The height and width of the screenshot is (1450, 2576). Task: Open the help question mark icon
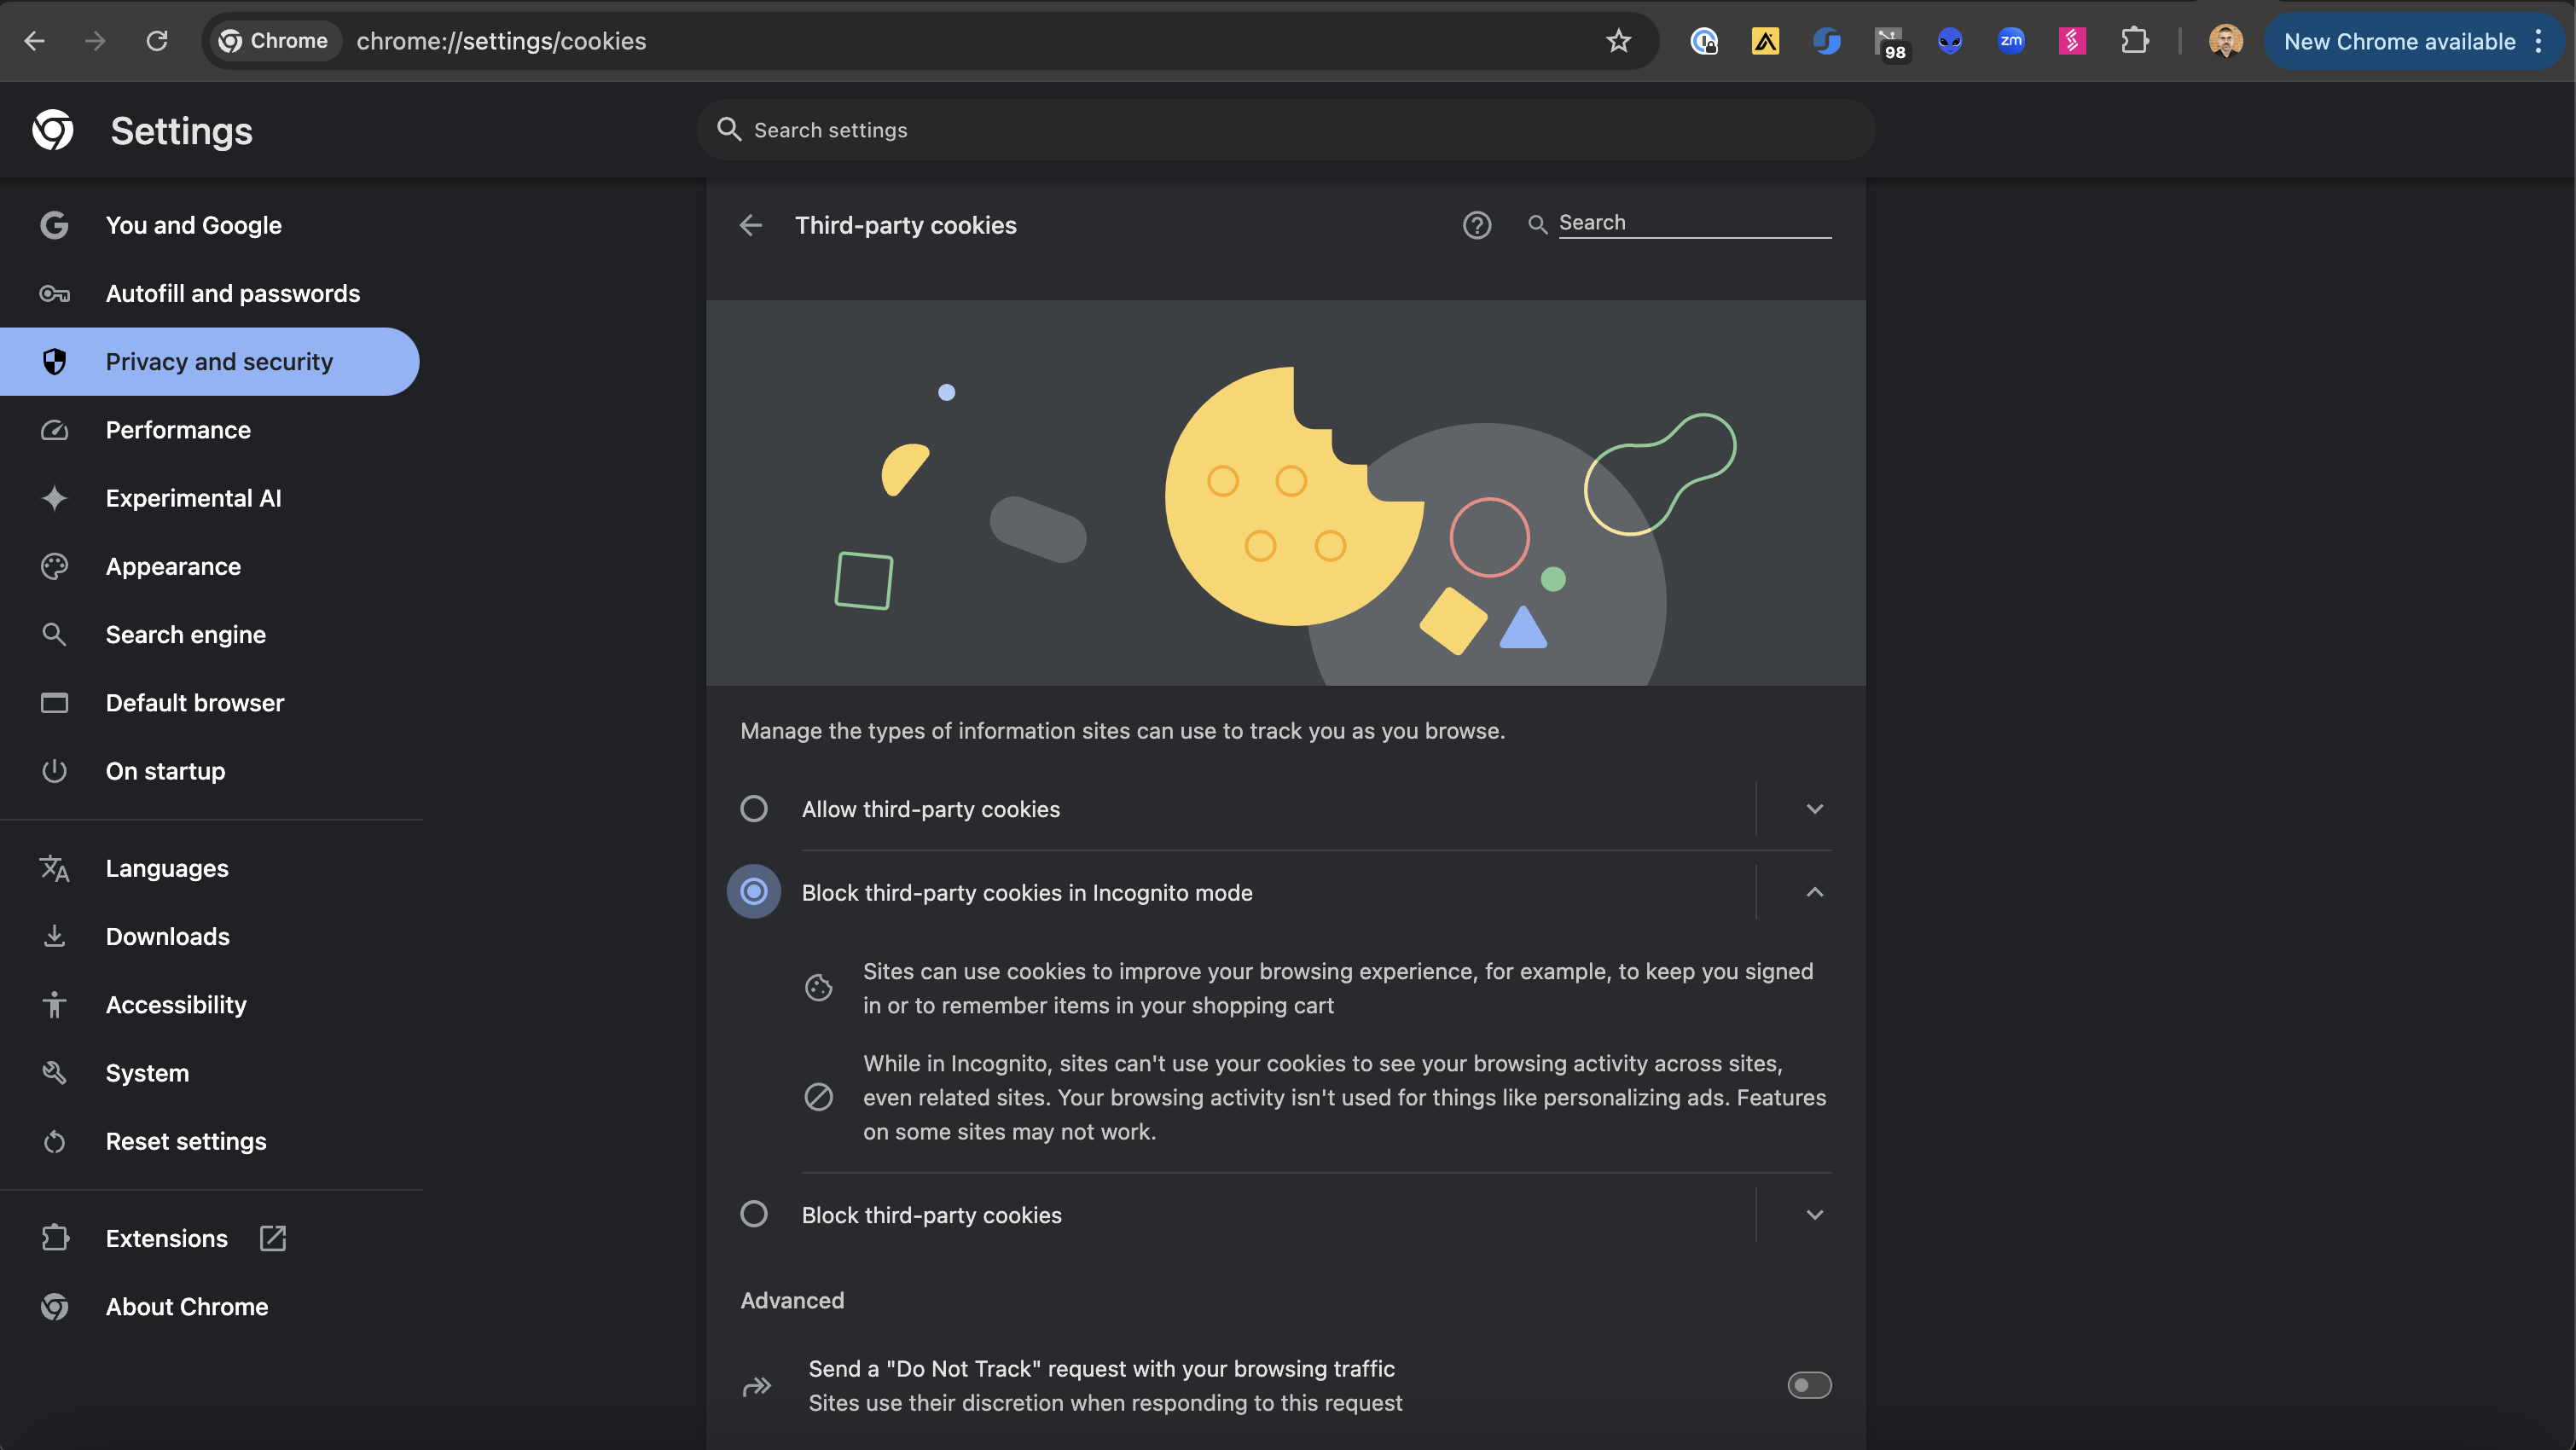coord(1476,225)
